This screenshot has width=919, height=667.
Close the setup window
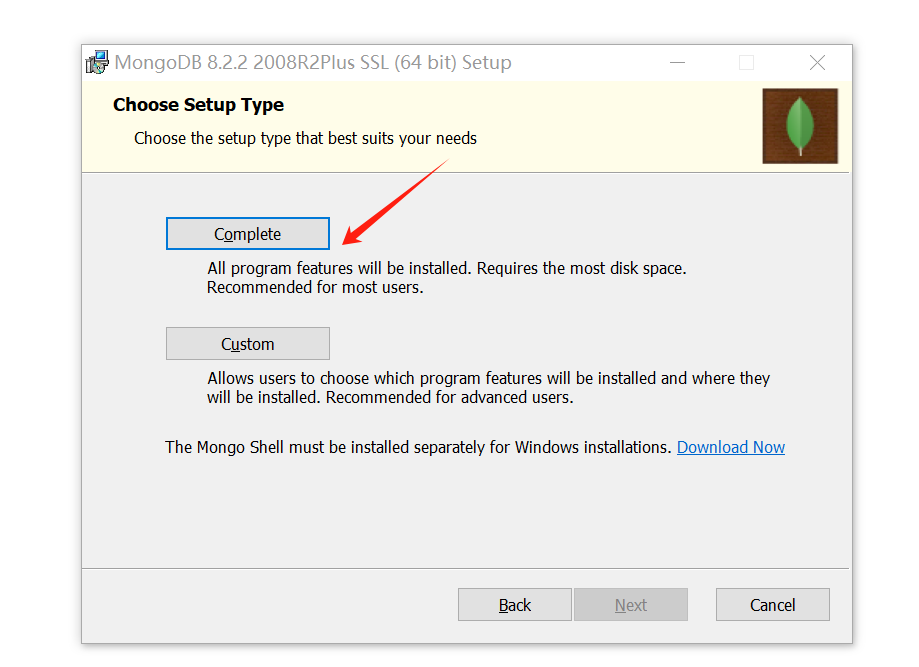[x=817, y=62]
